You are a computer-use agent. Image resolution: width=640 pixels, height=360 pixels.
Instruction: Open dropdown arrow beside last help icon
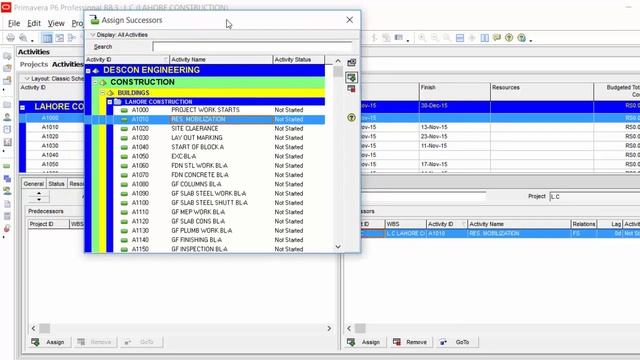(x=531, y=40)
